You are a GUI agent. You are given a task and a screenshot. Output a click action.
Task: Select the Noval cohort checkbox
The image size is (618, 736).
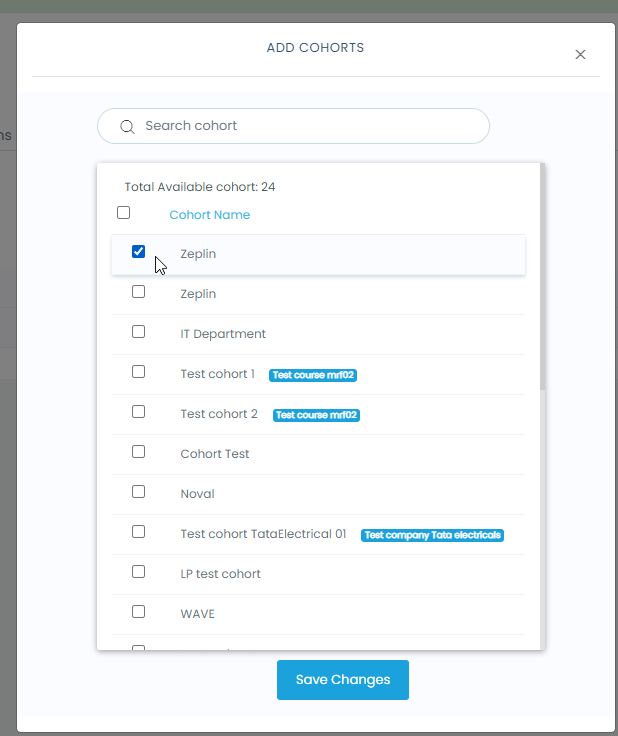point(139,492)
